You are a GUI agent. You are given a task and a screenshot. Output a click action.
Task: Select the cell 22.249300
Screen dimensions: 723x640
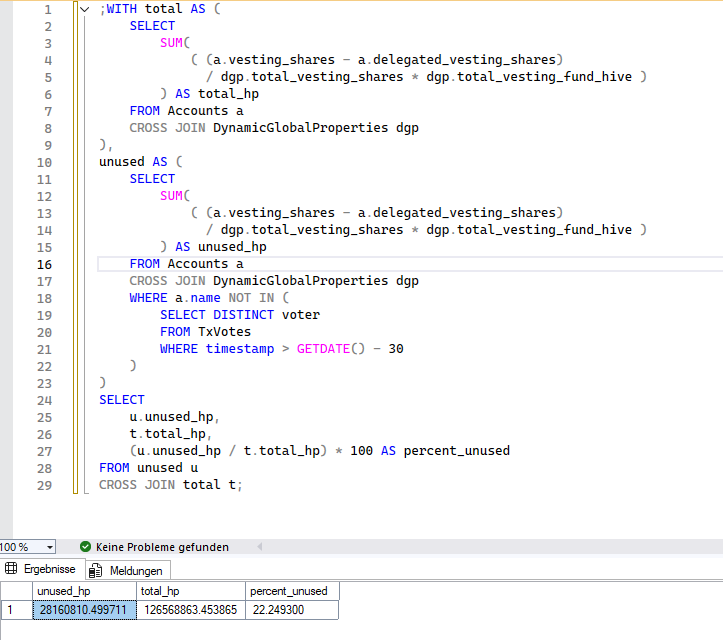click(x=292, y=610)
